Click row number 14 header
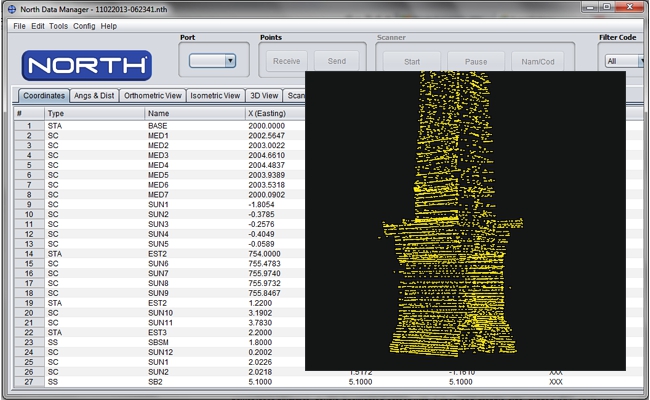Viewport: 650px width, 400px height. 29,254
